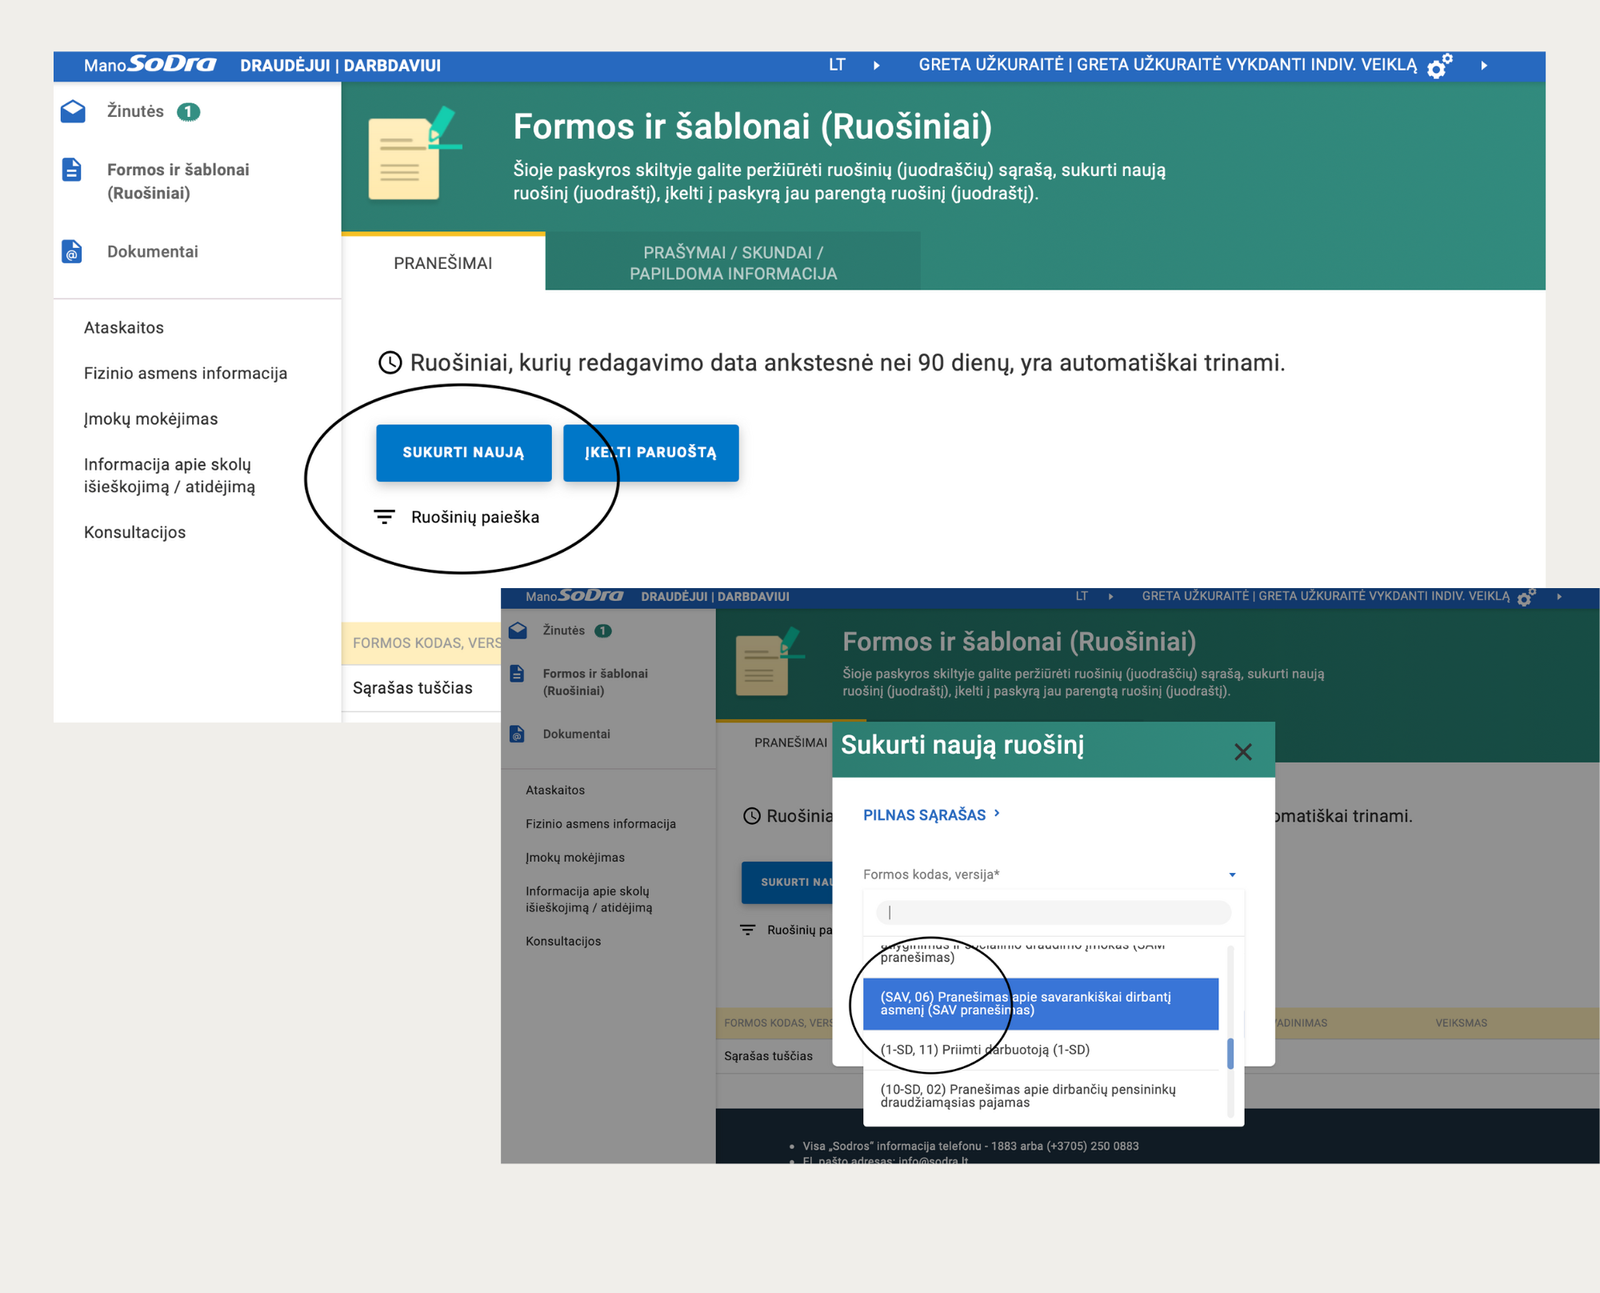Select the Pranešimai tab in upper window
1600x1293 pixels.
click(443, 263)
